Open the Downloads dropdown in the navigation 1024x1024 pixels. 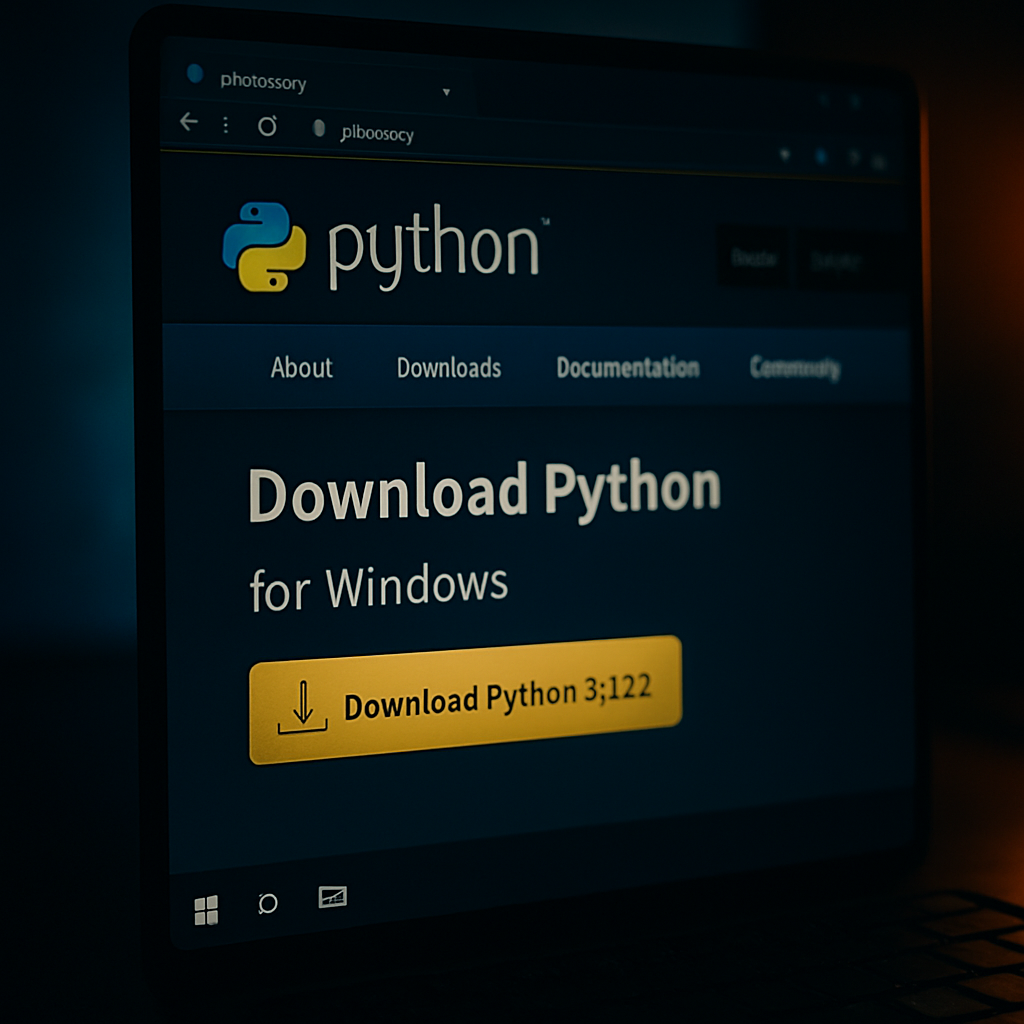click(450, 368)
